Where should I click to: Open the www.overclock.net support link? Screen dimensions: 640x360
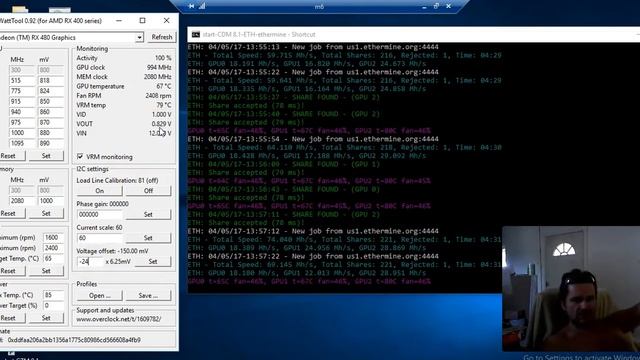(x=119, y=319)
